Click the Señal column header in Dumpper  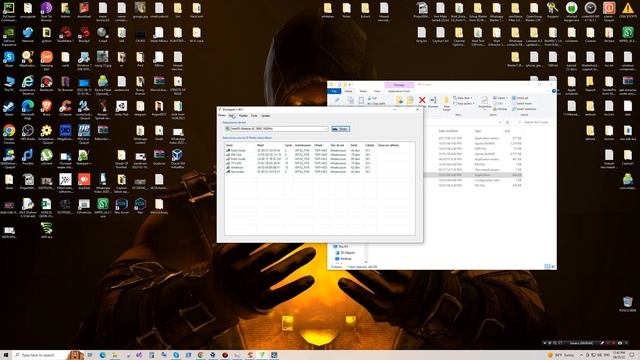(353, 145)
